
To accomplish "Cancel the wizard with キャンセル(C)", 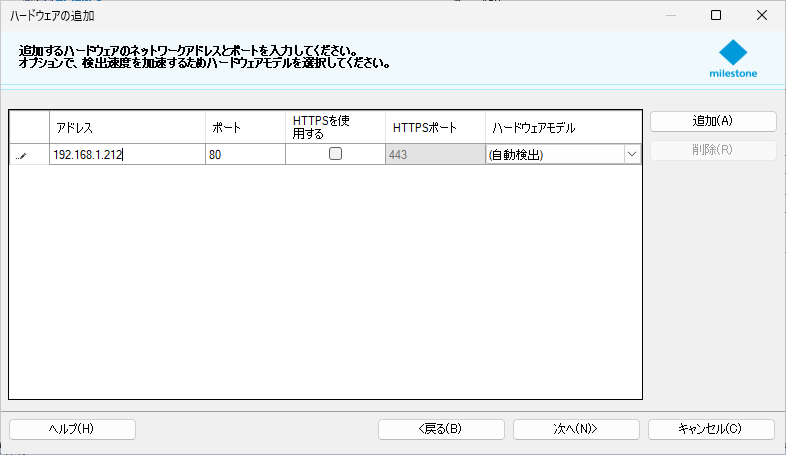I will coord(711,429).
